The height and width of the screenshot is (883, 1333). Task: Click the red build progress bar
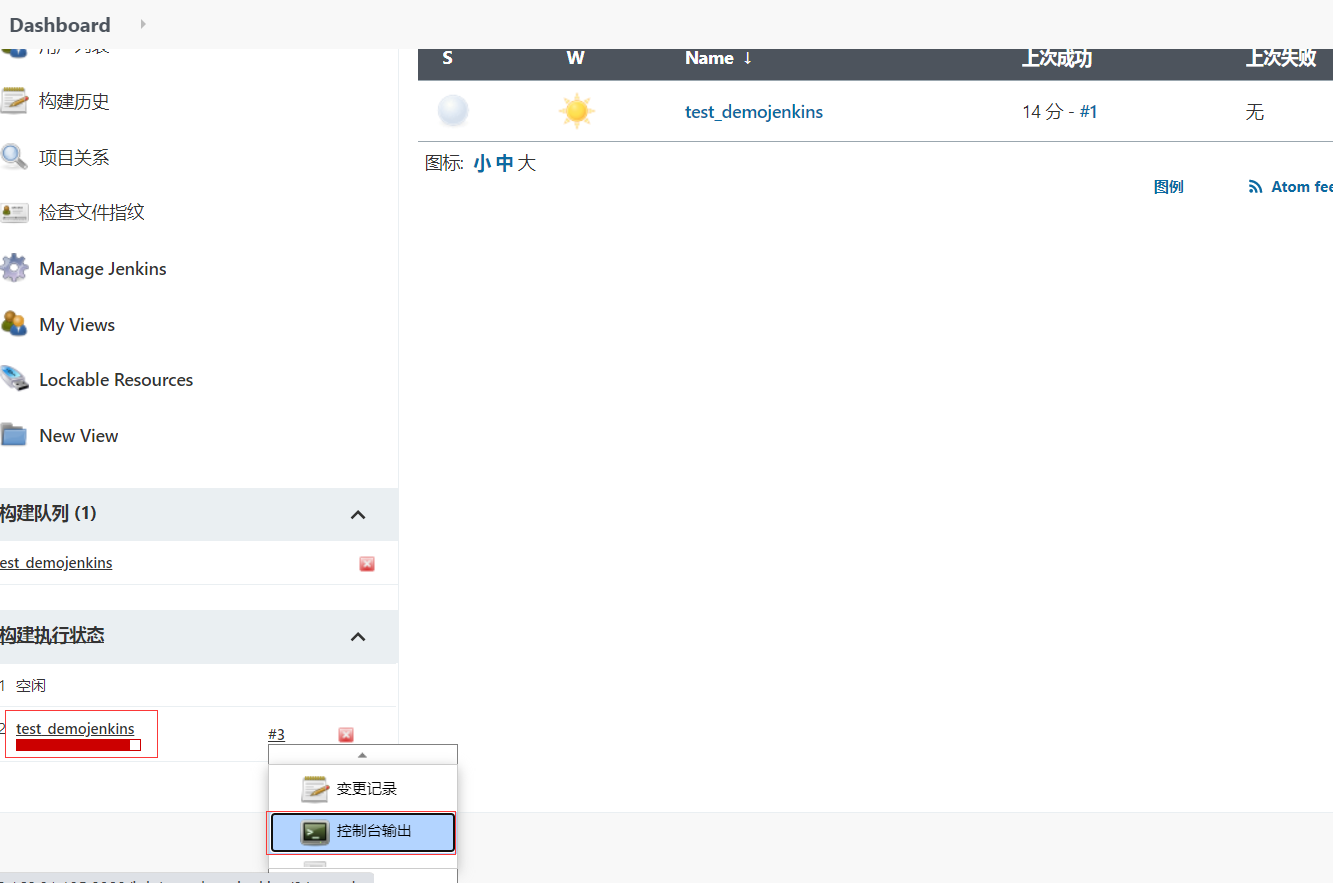click(x=78, y=745)
